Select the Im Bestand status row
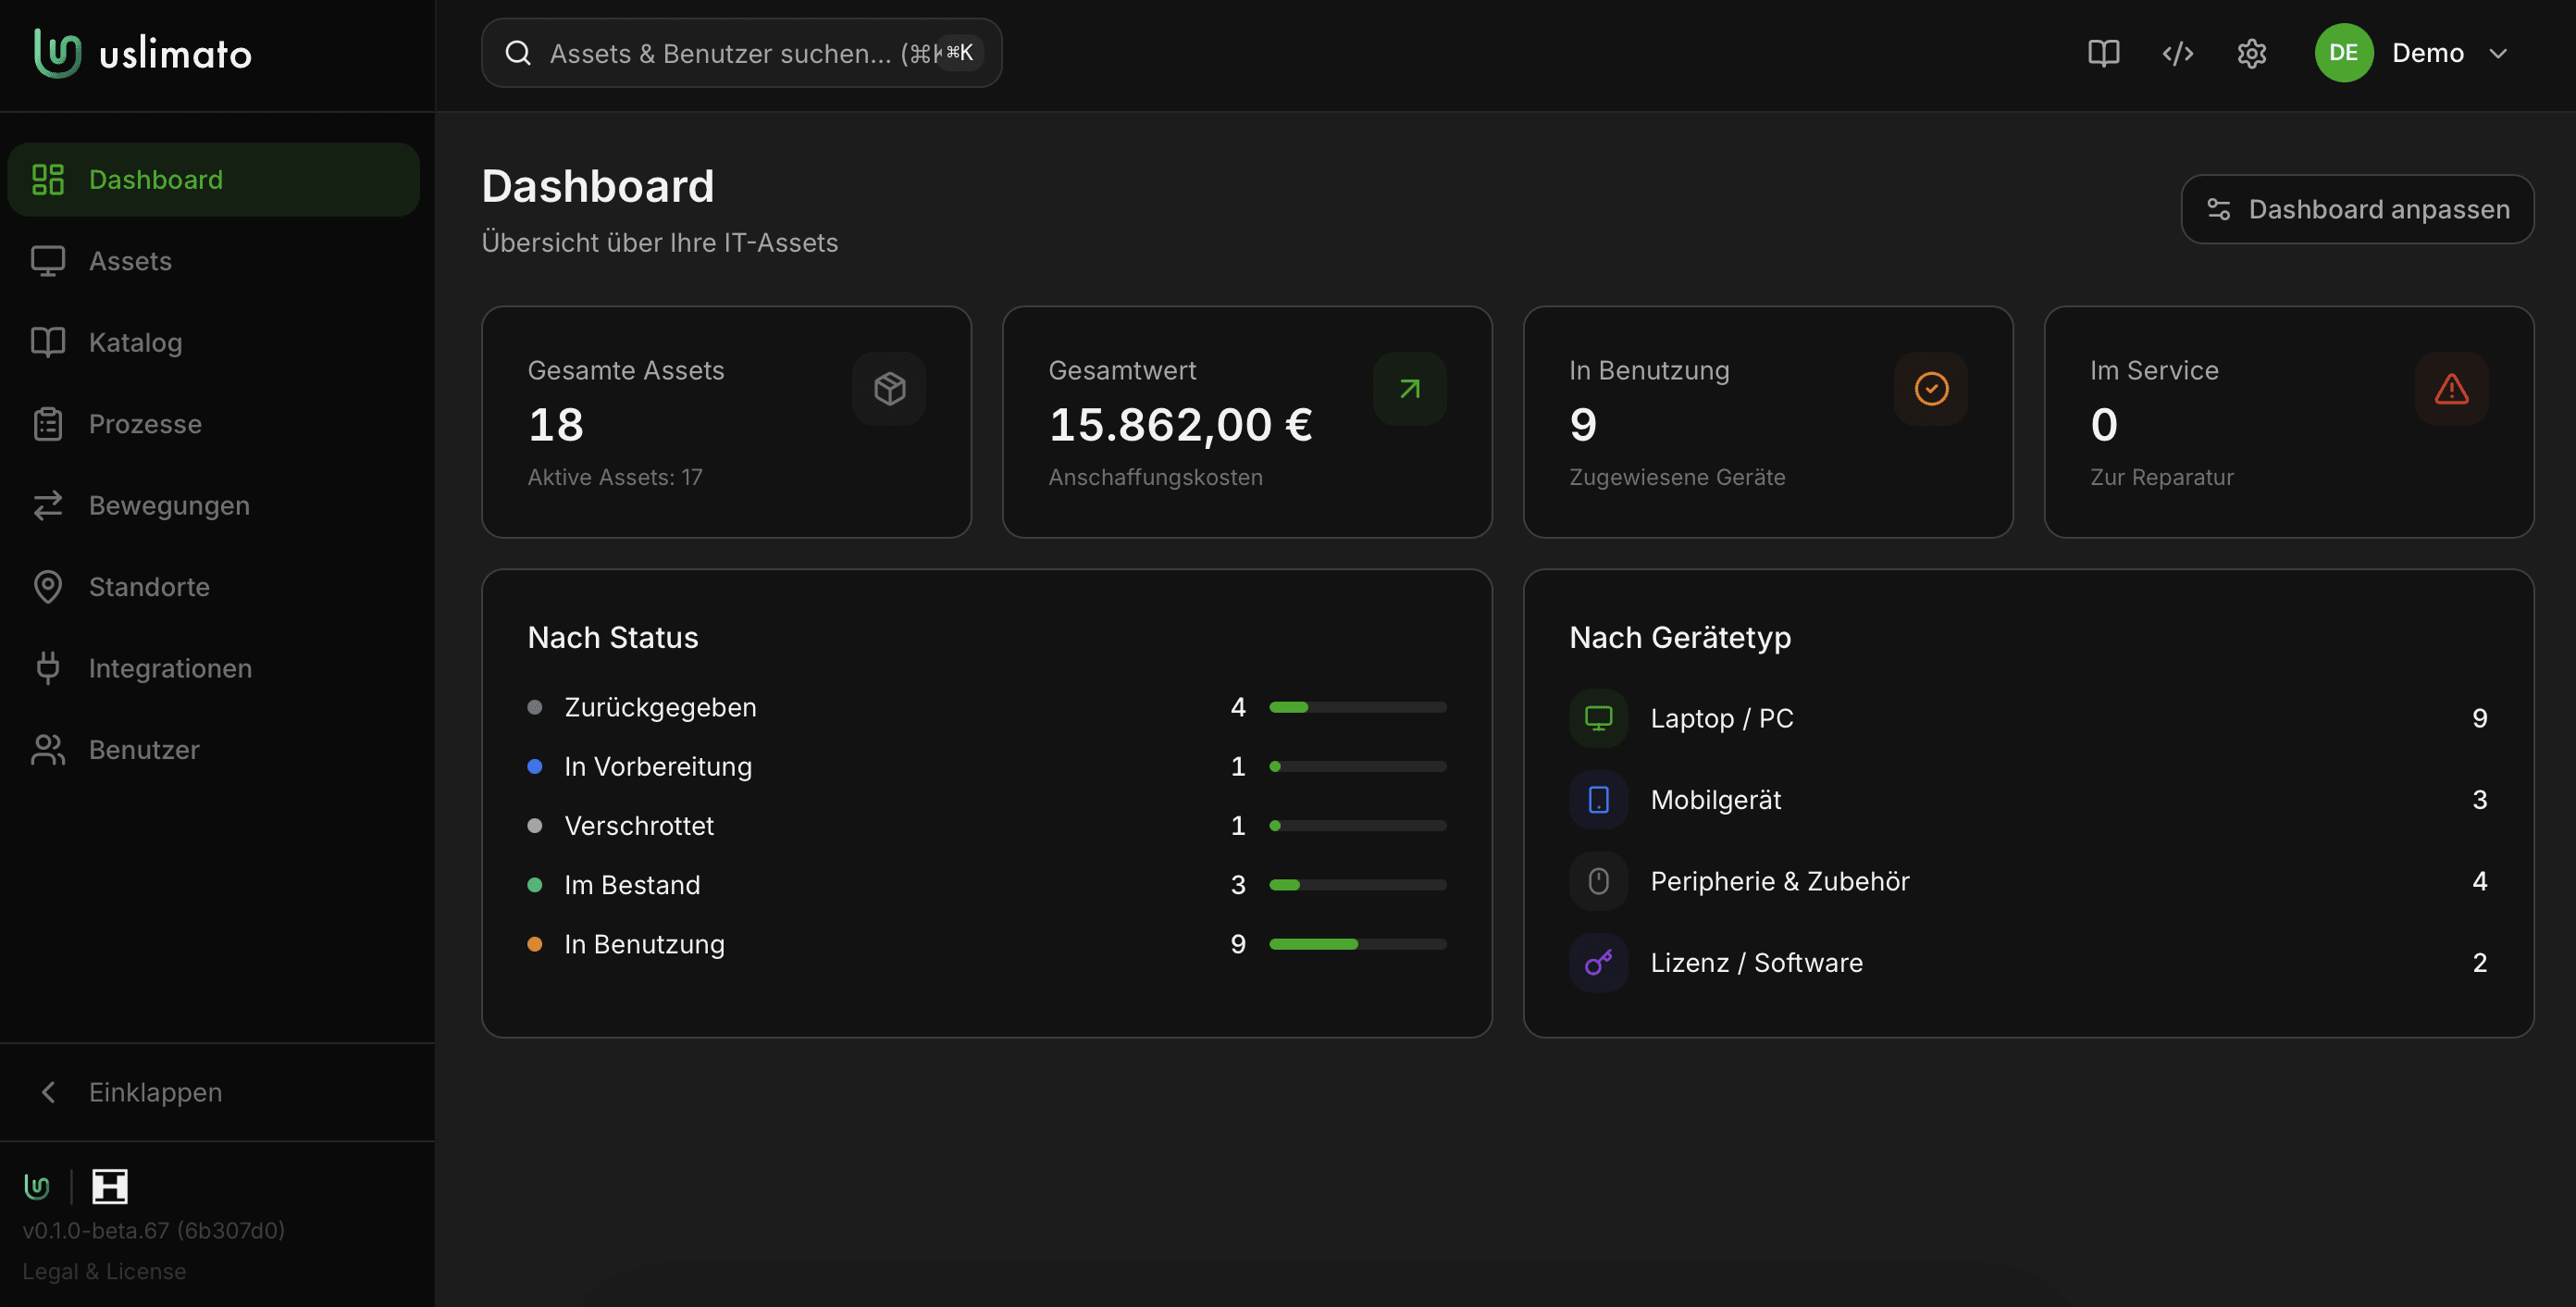This screenshot has height=1307, width=2576. click(987, 884)
